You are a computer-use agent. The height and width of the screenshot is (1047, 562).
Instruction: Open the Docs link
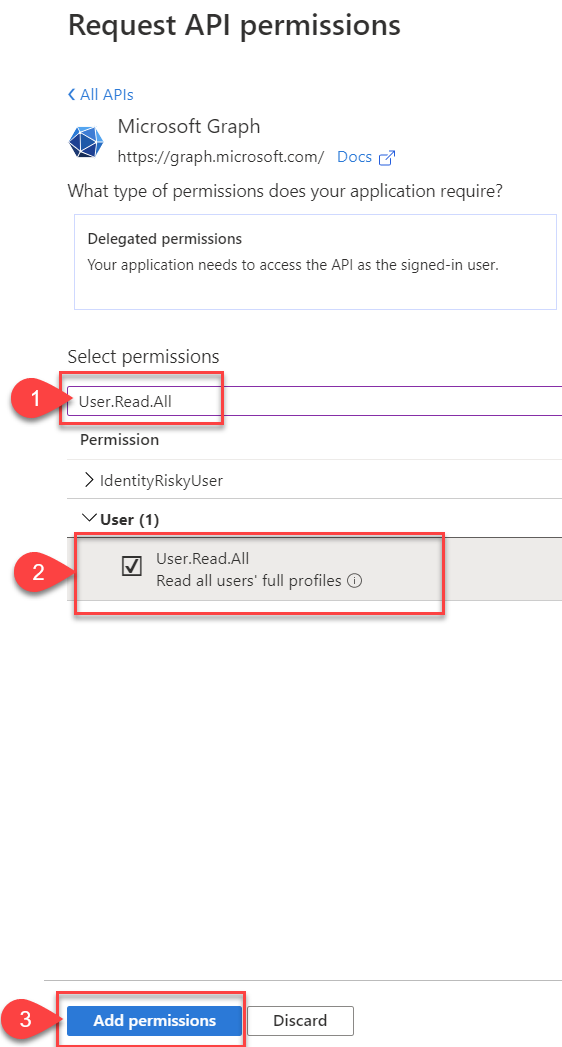[x=354, y=158]
